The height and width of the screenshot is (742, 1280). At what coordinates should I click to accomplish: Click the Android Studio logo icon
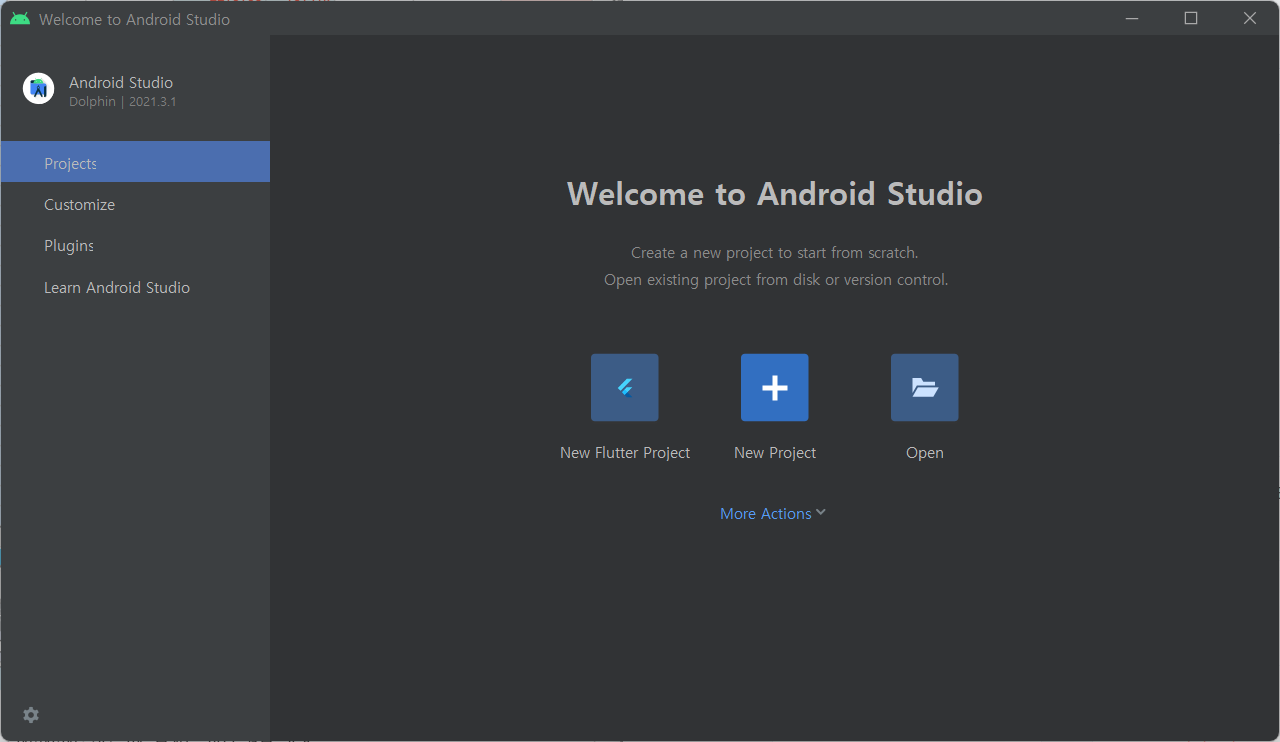39,89
